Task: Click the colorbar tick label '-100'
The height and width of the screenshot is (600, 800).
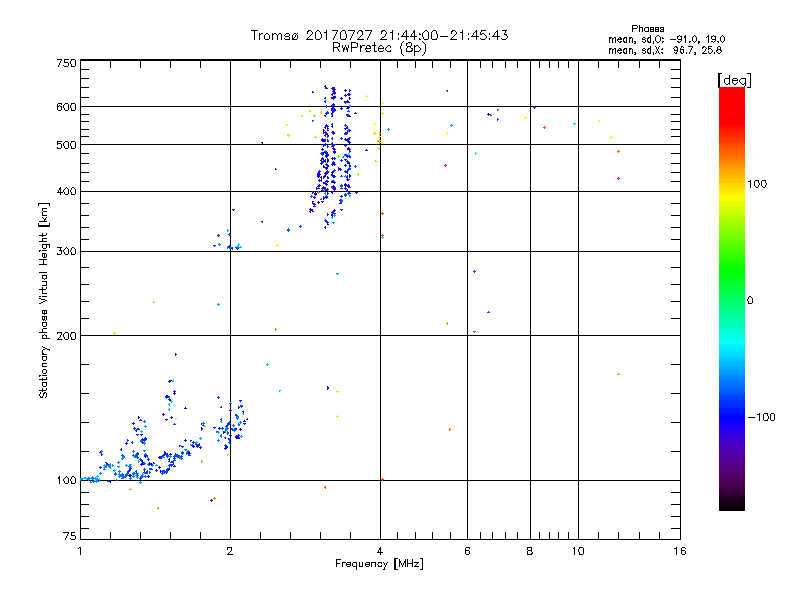Action: [x=761, y=417]
